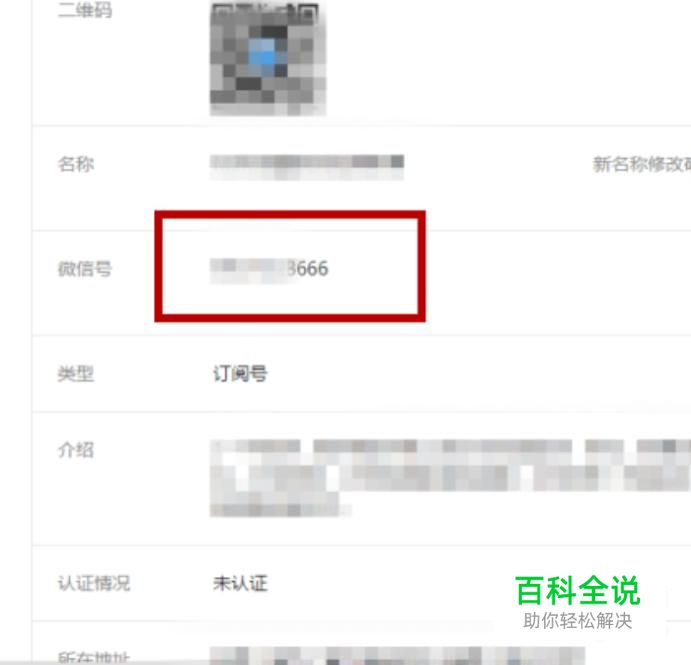Click the 百科全说 green watermark logo
The height and width of the screenshot is (665, 691).
(578, 591)
